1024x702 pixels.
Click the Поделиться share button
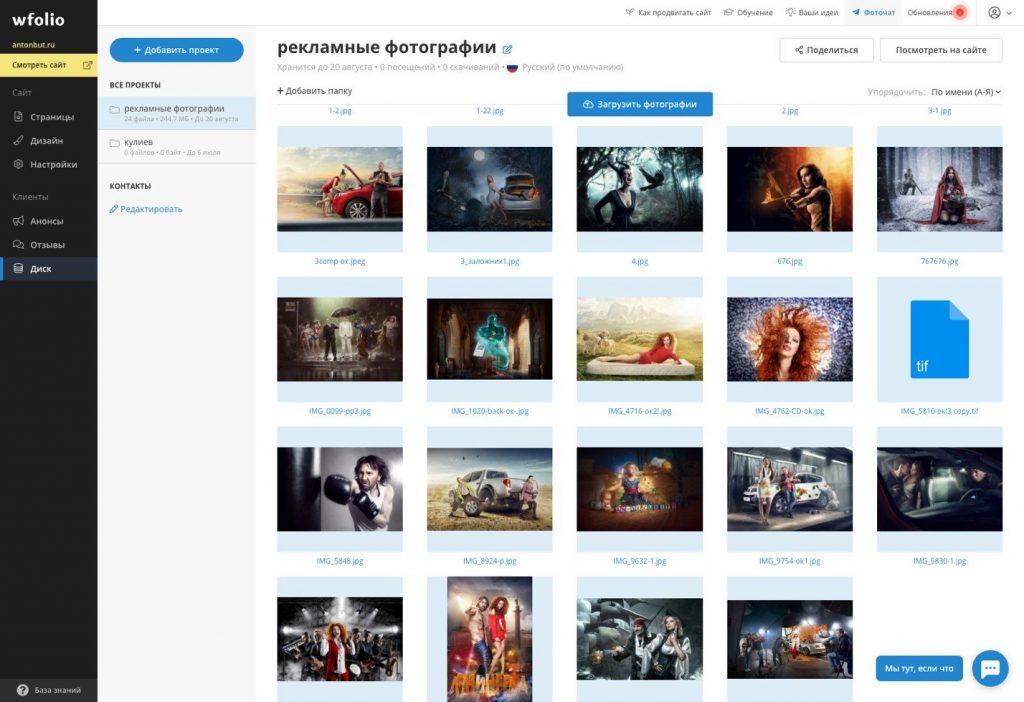tap(826, 50)
